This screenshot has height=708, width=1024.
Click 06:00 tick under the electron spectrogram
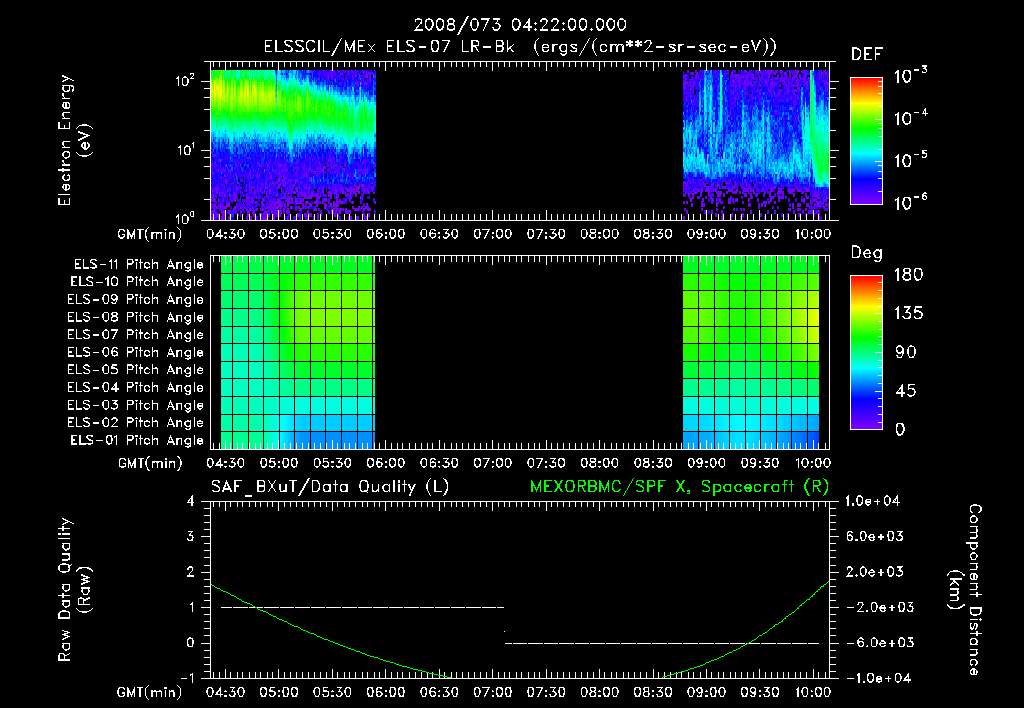pyautogui.click(x=385, y=234)
